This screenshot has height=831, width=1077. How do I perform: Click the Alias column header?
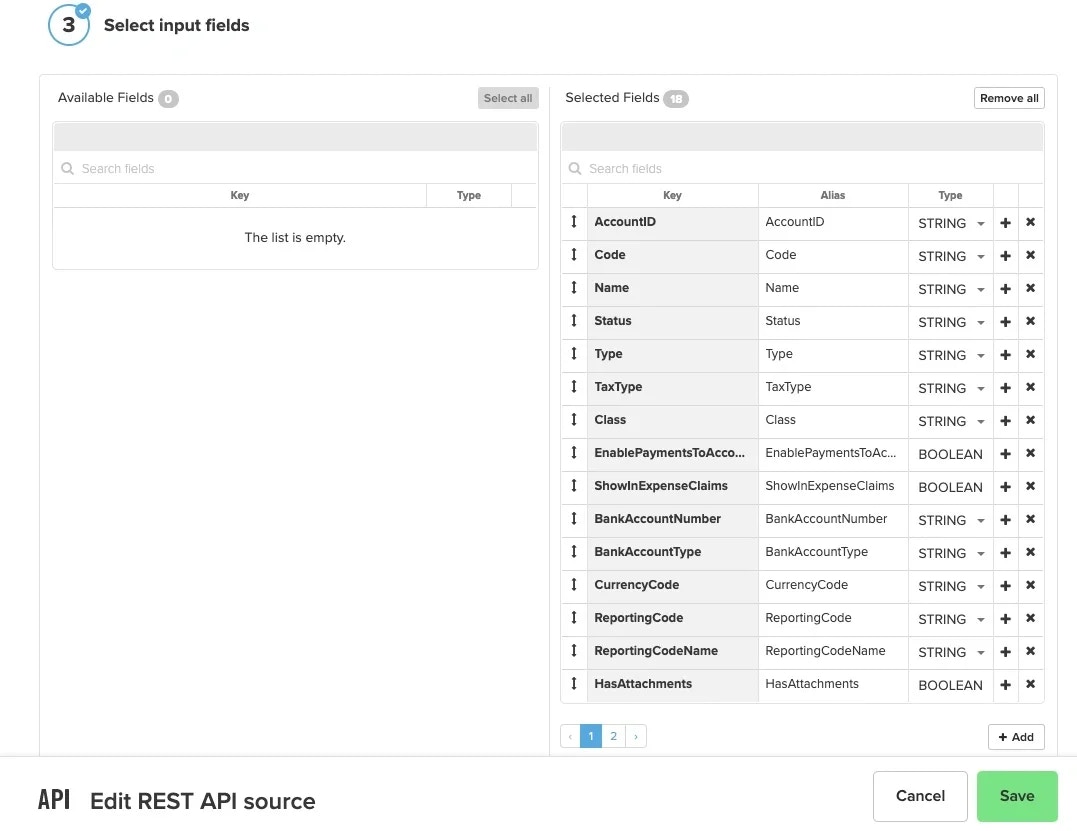(832, 195)
